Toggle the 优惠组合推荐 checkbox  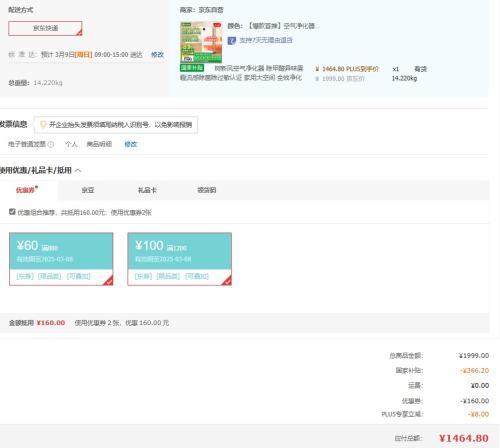12,212
